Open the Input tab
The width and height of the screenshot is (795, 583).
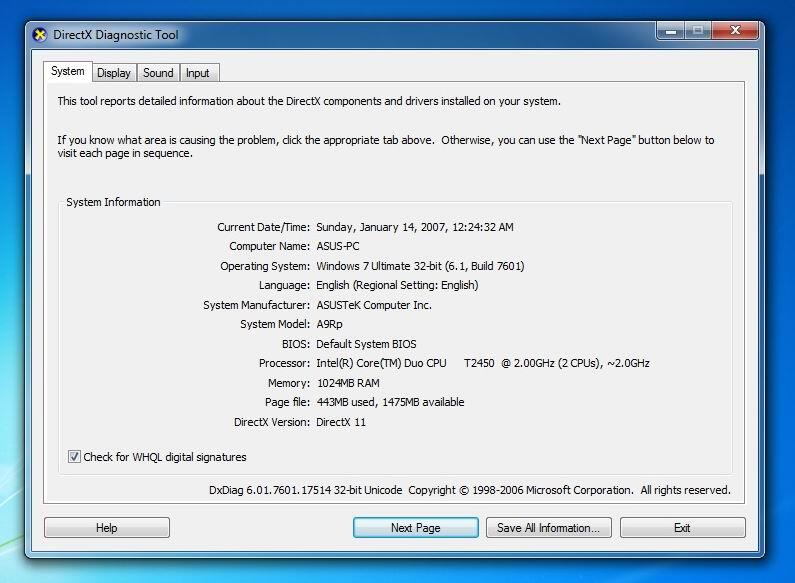click(198, 73)
